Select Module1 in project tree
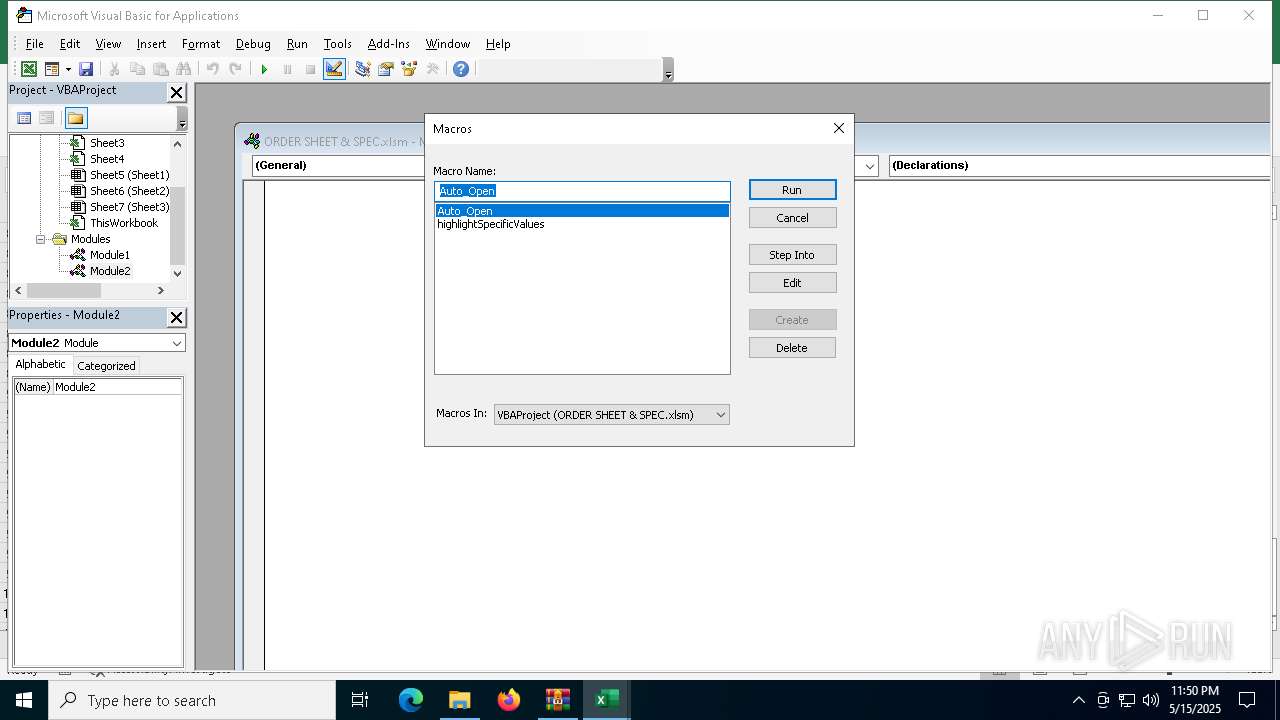This screenshot has width=1280, height=720. click(110, 255)
